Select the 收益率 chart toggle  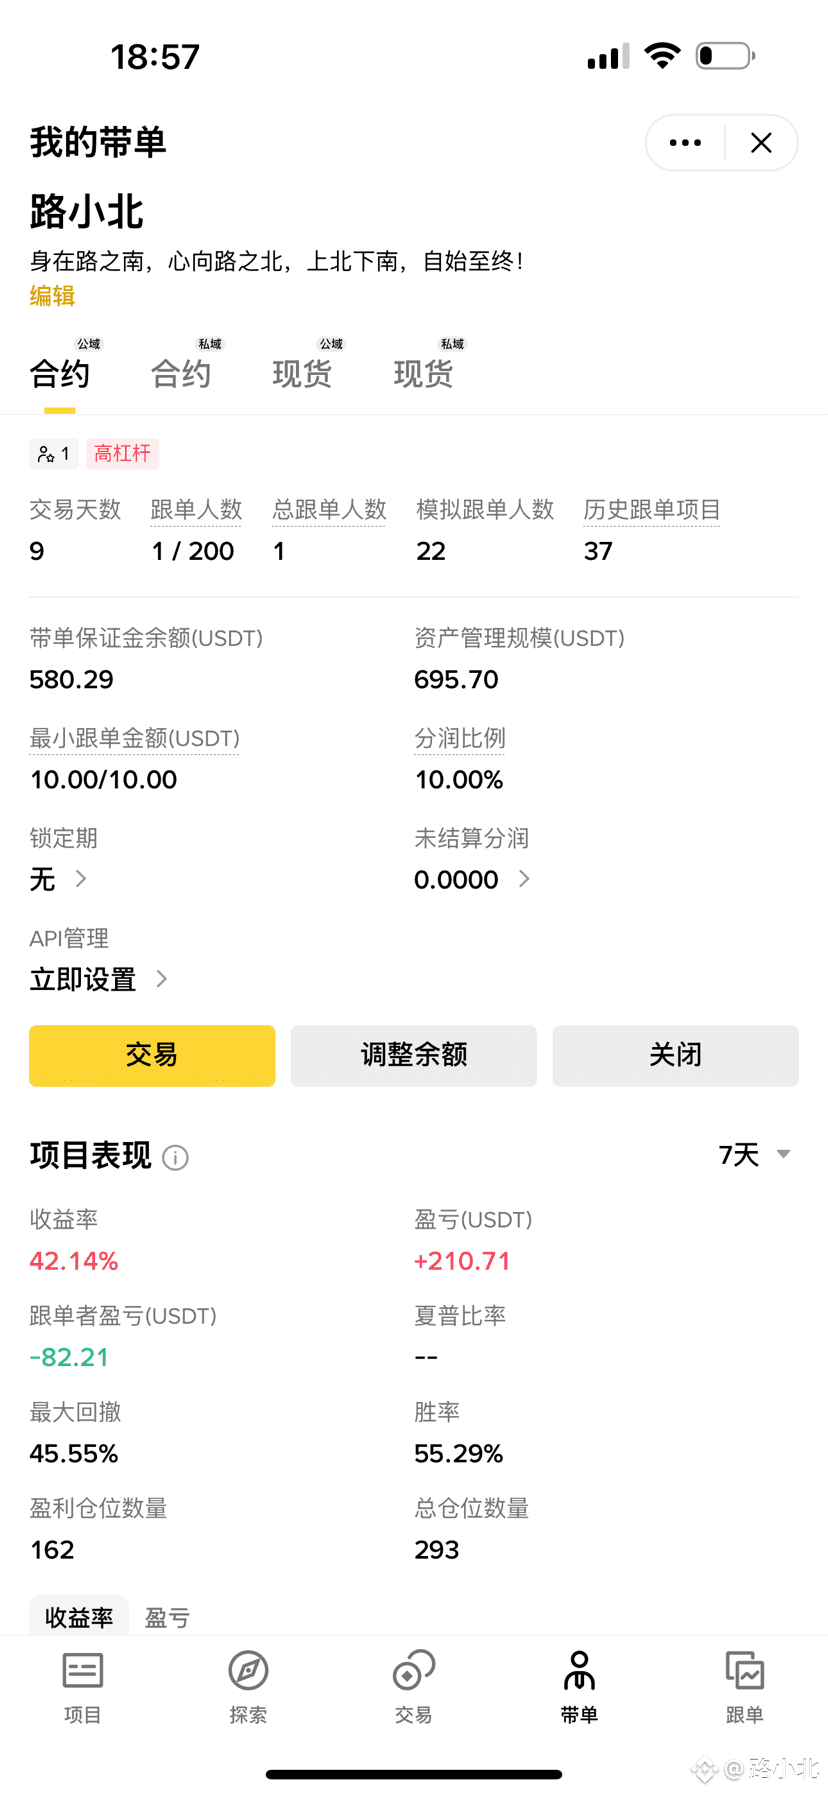click(x=79, y=1617)
